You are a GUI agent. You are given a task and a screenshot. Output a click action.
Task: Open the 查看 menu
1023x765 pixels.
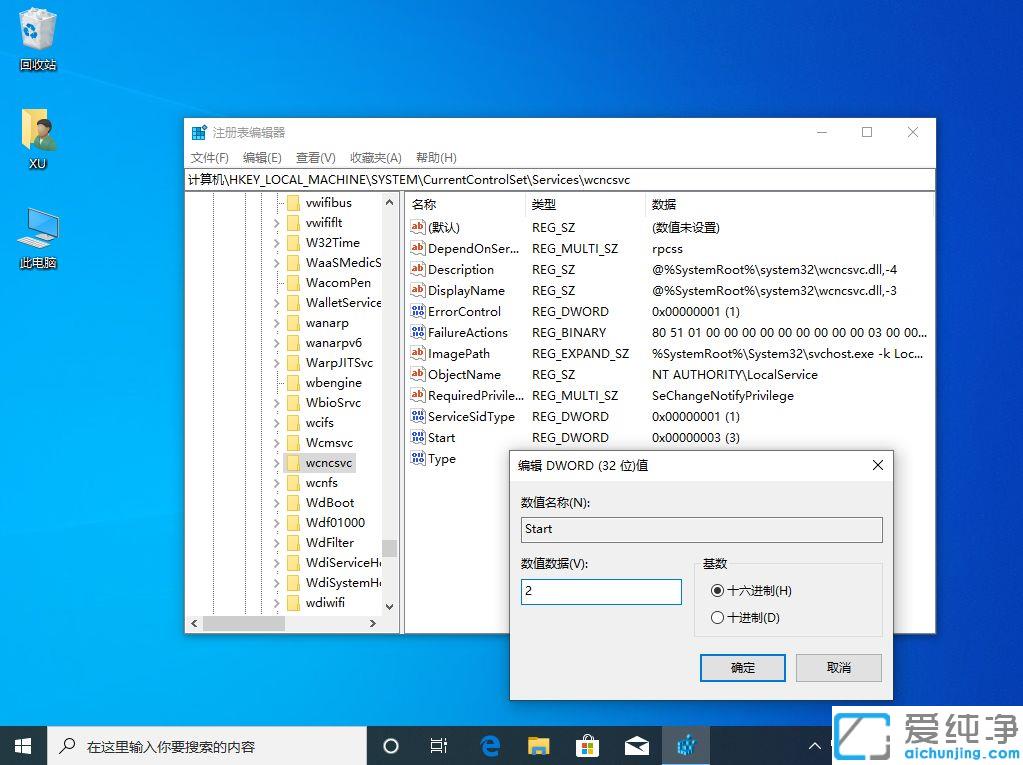(318, 157)
